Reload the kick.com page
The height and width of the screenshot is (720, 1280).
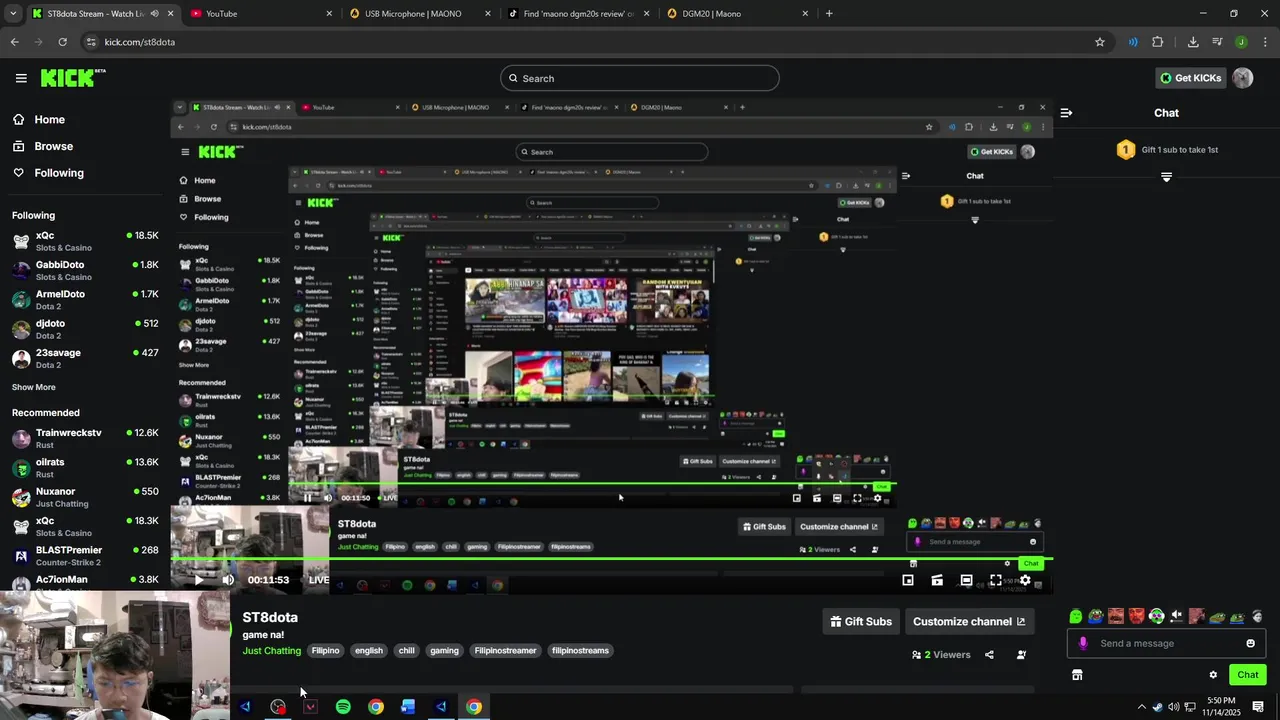[62, 42]
